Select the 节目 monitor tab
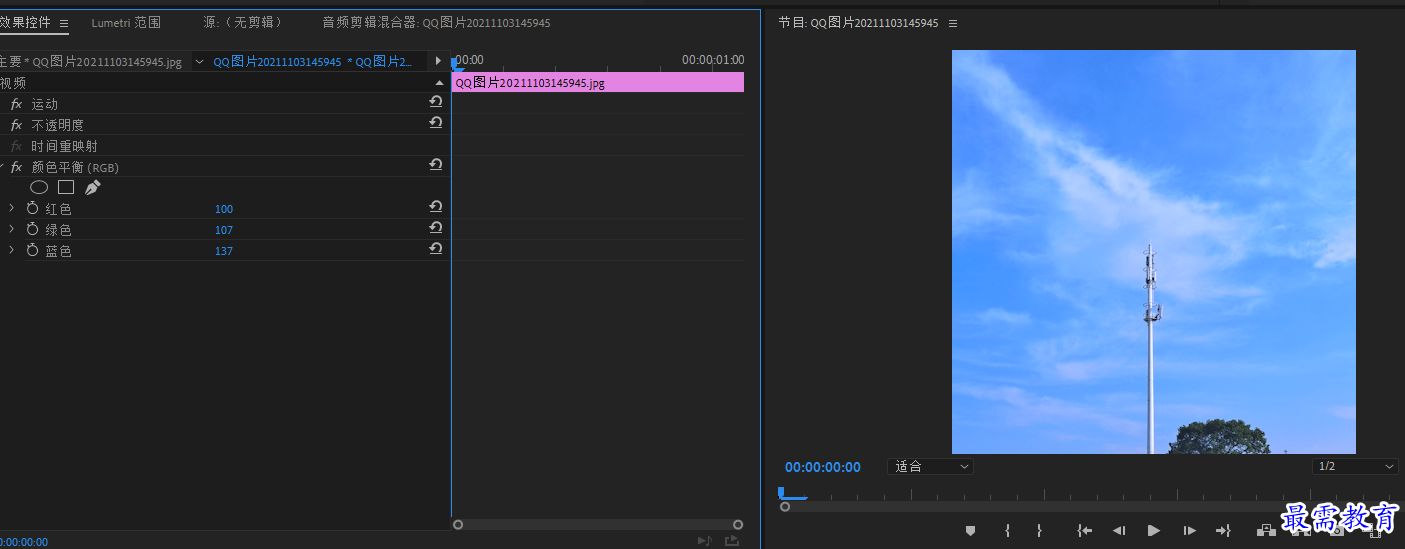 [x=859, y=23]
